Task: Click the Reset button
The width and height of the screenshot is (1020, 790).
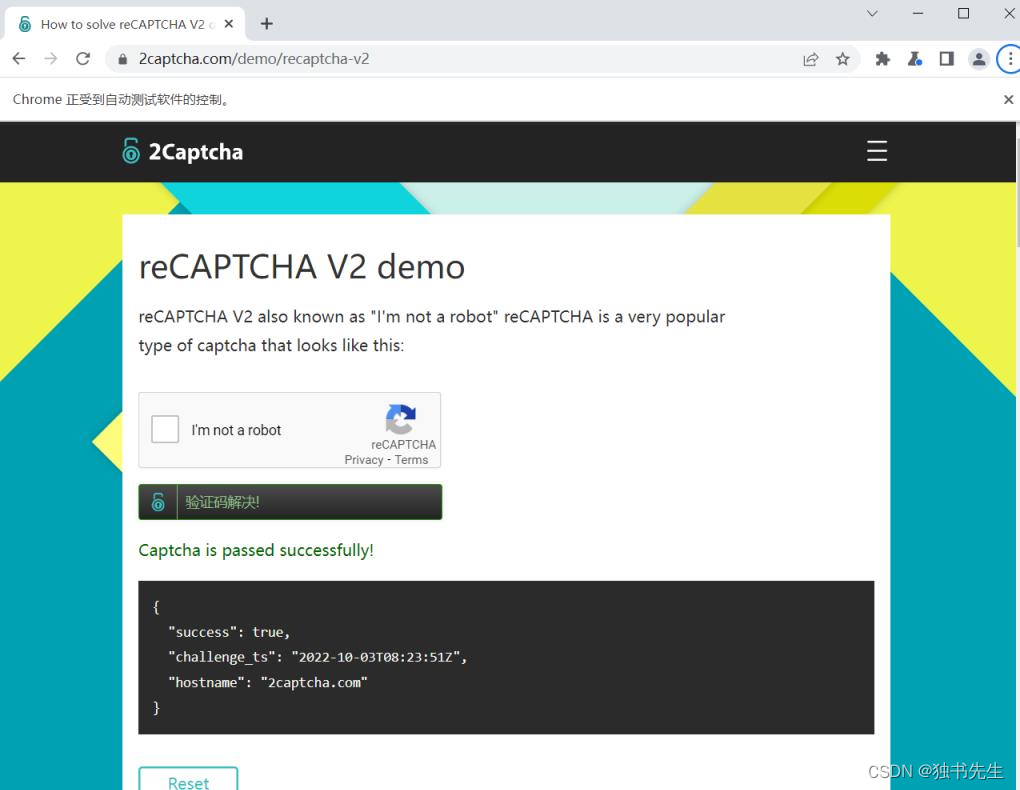Action: tap(188, 781)
